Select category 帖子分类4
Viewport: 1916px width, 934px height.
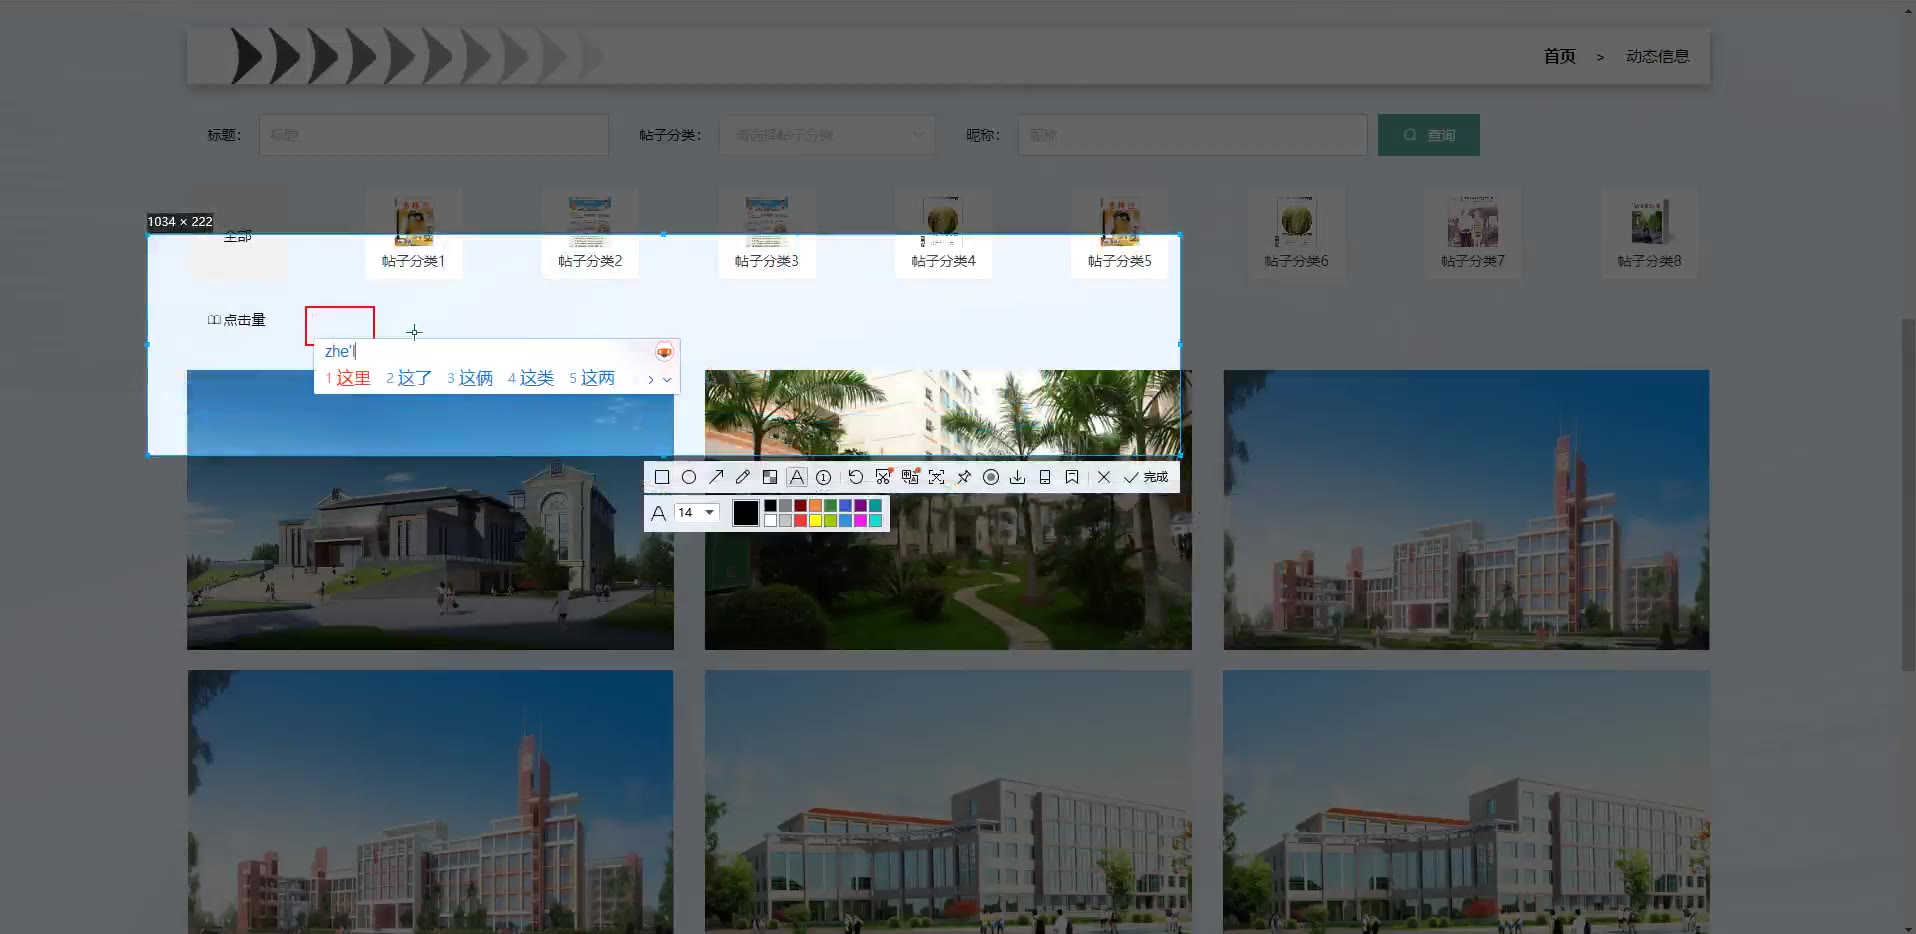[x=943, y=235]
